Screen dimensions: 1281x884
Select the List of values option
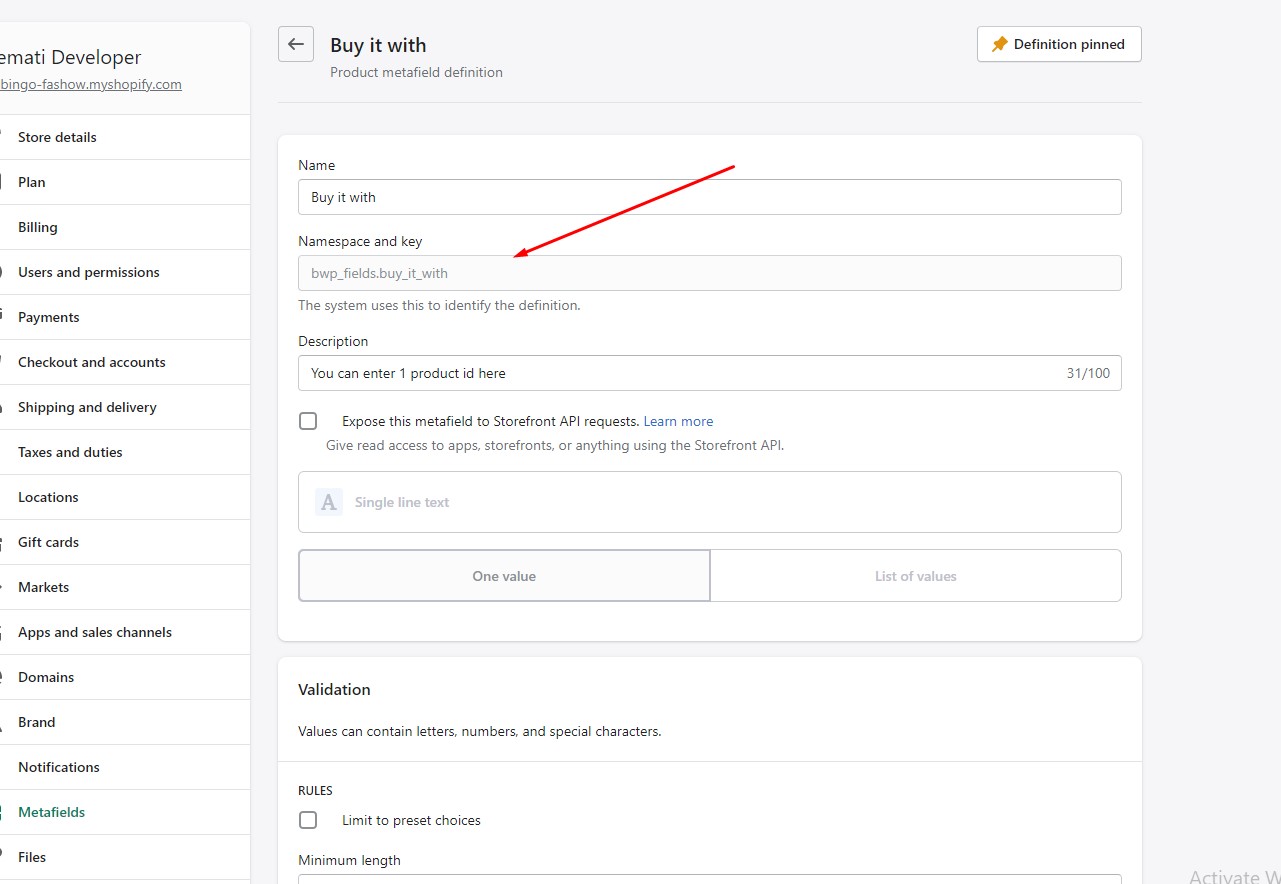point(915,576)
